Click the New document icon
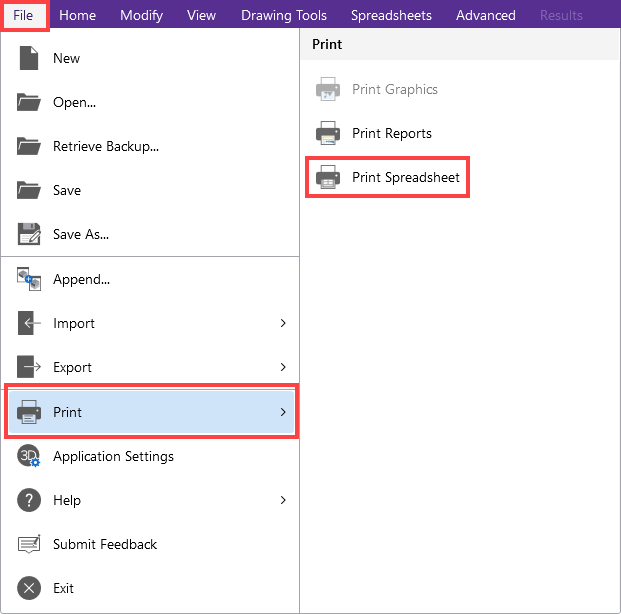Screen dimensions: 621x614 pyautogui.click(x=29, y=58)
